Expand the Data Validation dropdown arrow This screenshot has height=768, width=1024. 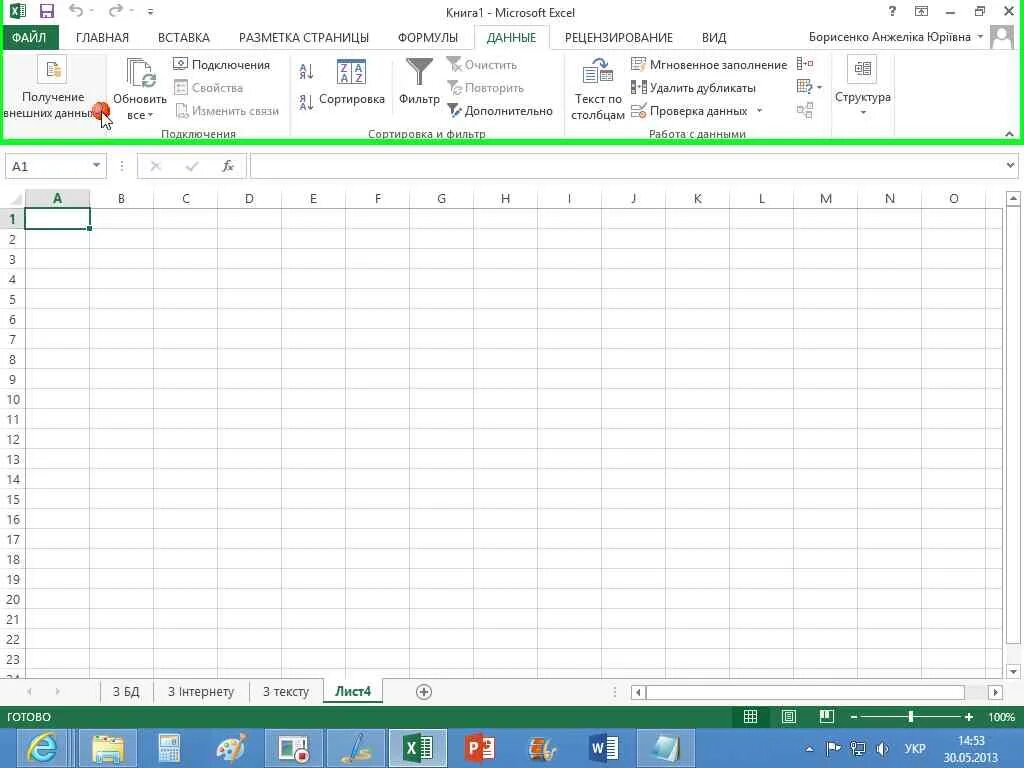pos(760,111)
